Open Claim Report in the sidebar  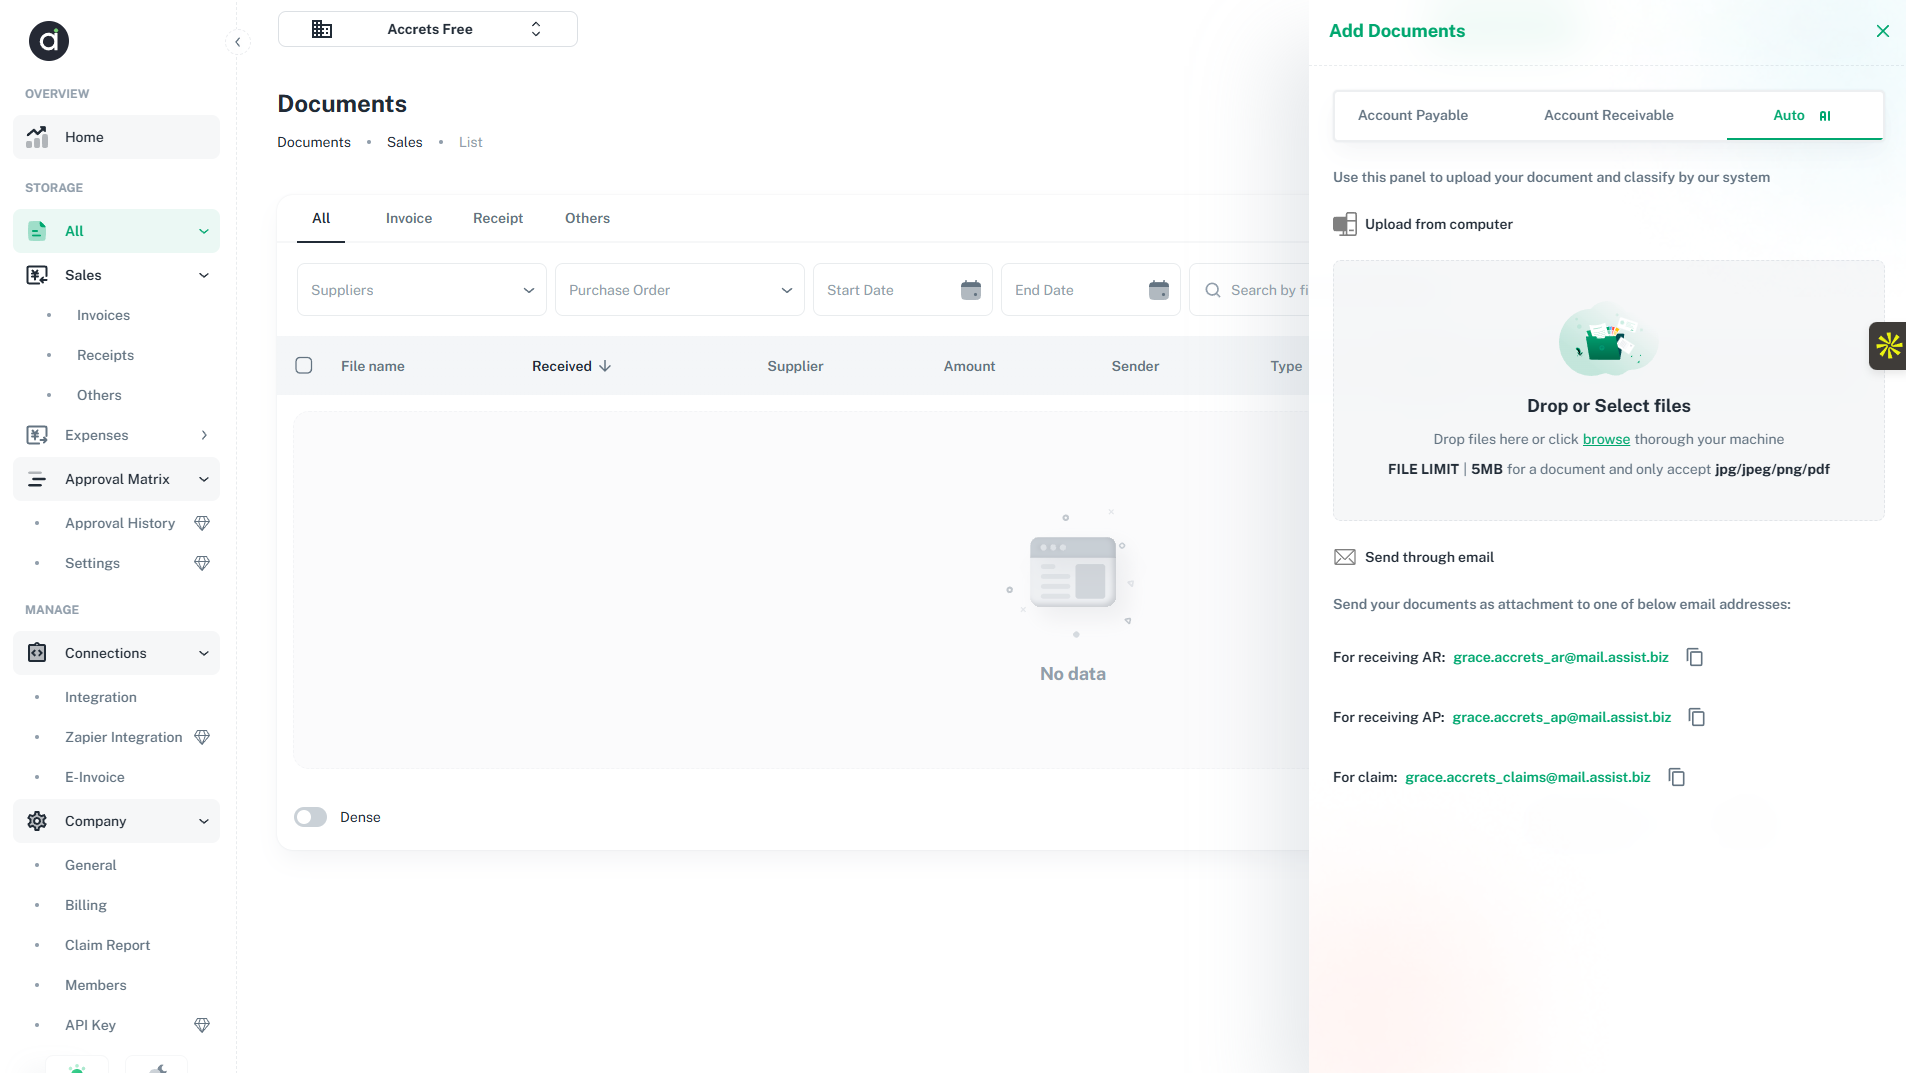pos(108,945)
